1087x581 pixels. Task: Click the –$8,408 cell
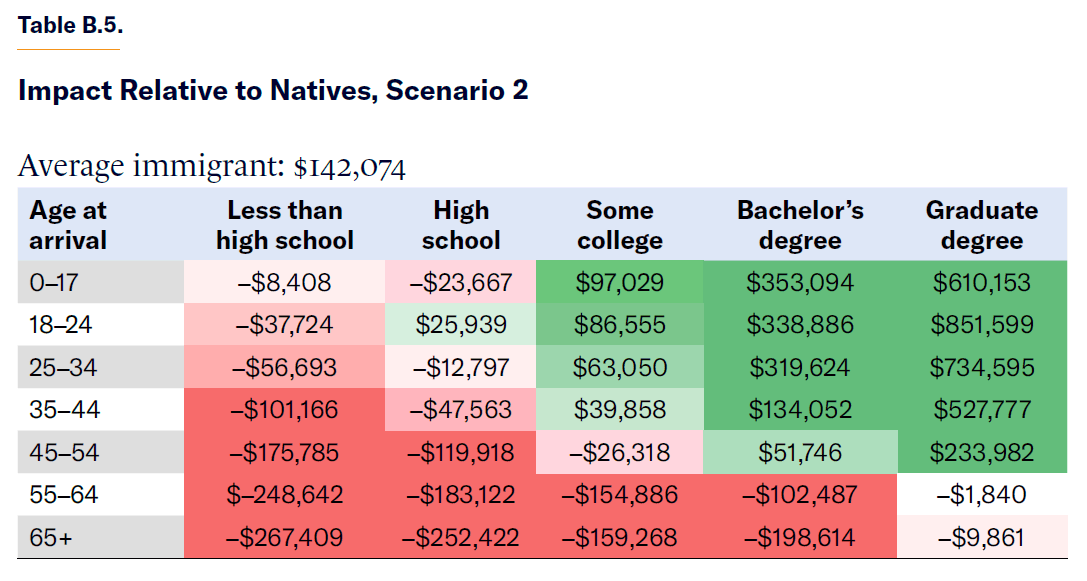[285, 283]
